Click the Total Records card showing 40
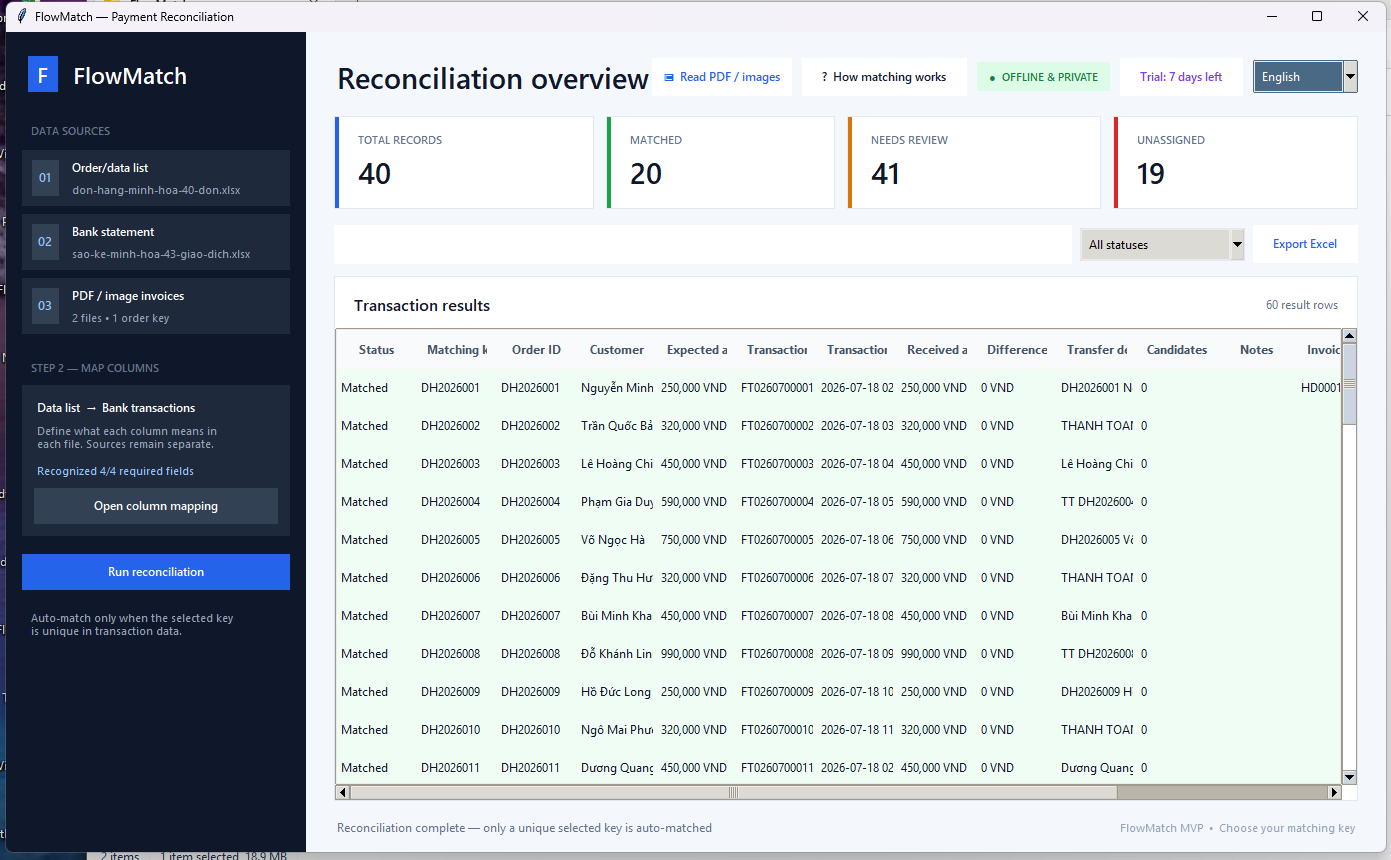 [x=465, y=163]
